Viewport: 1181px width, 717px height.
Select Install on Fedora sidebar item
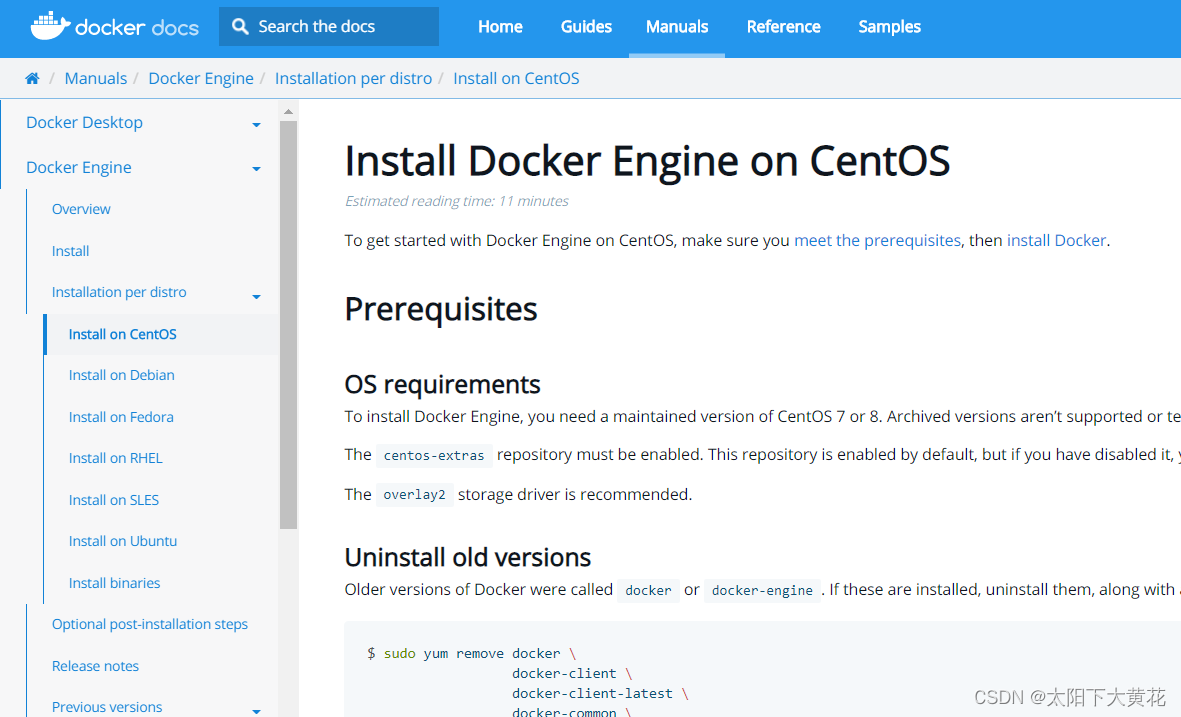(x=121, y=416)
